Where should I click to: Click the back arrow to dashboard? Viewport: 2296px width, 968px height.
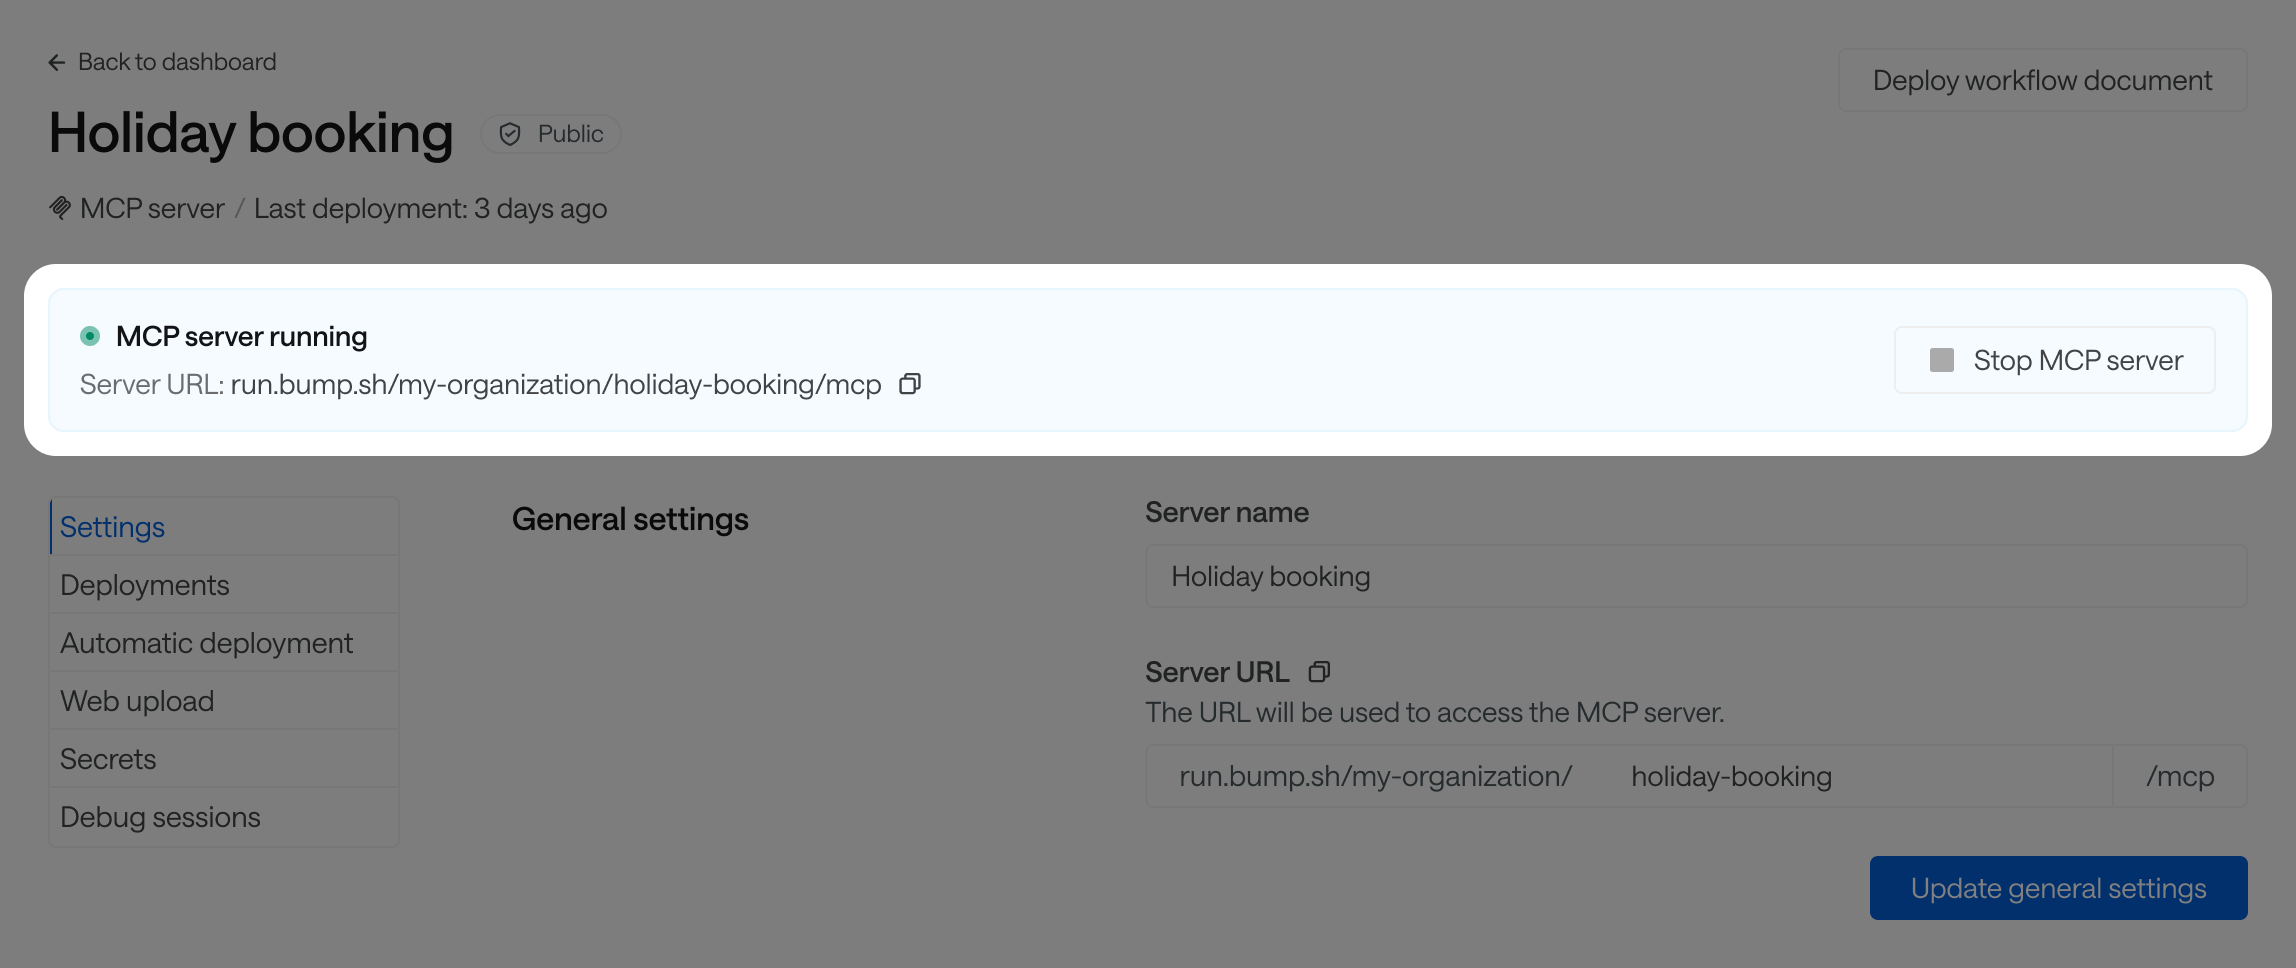click(57, 61)
